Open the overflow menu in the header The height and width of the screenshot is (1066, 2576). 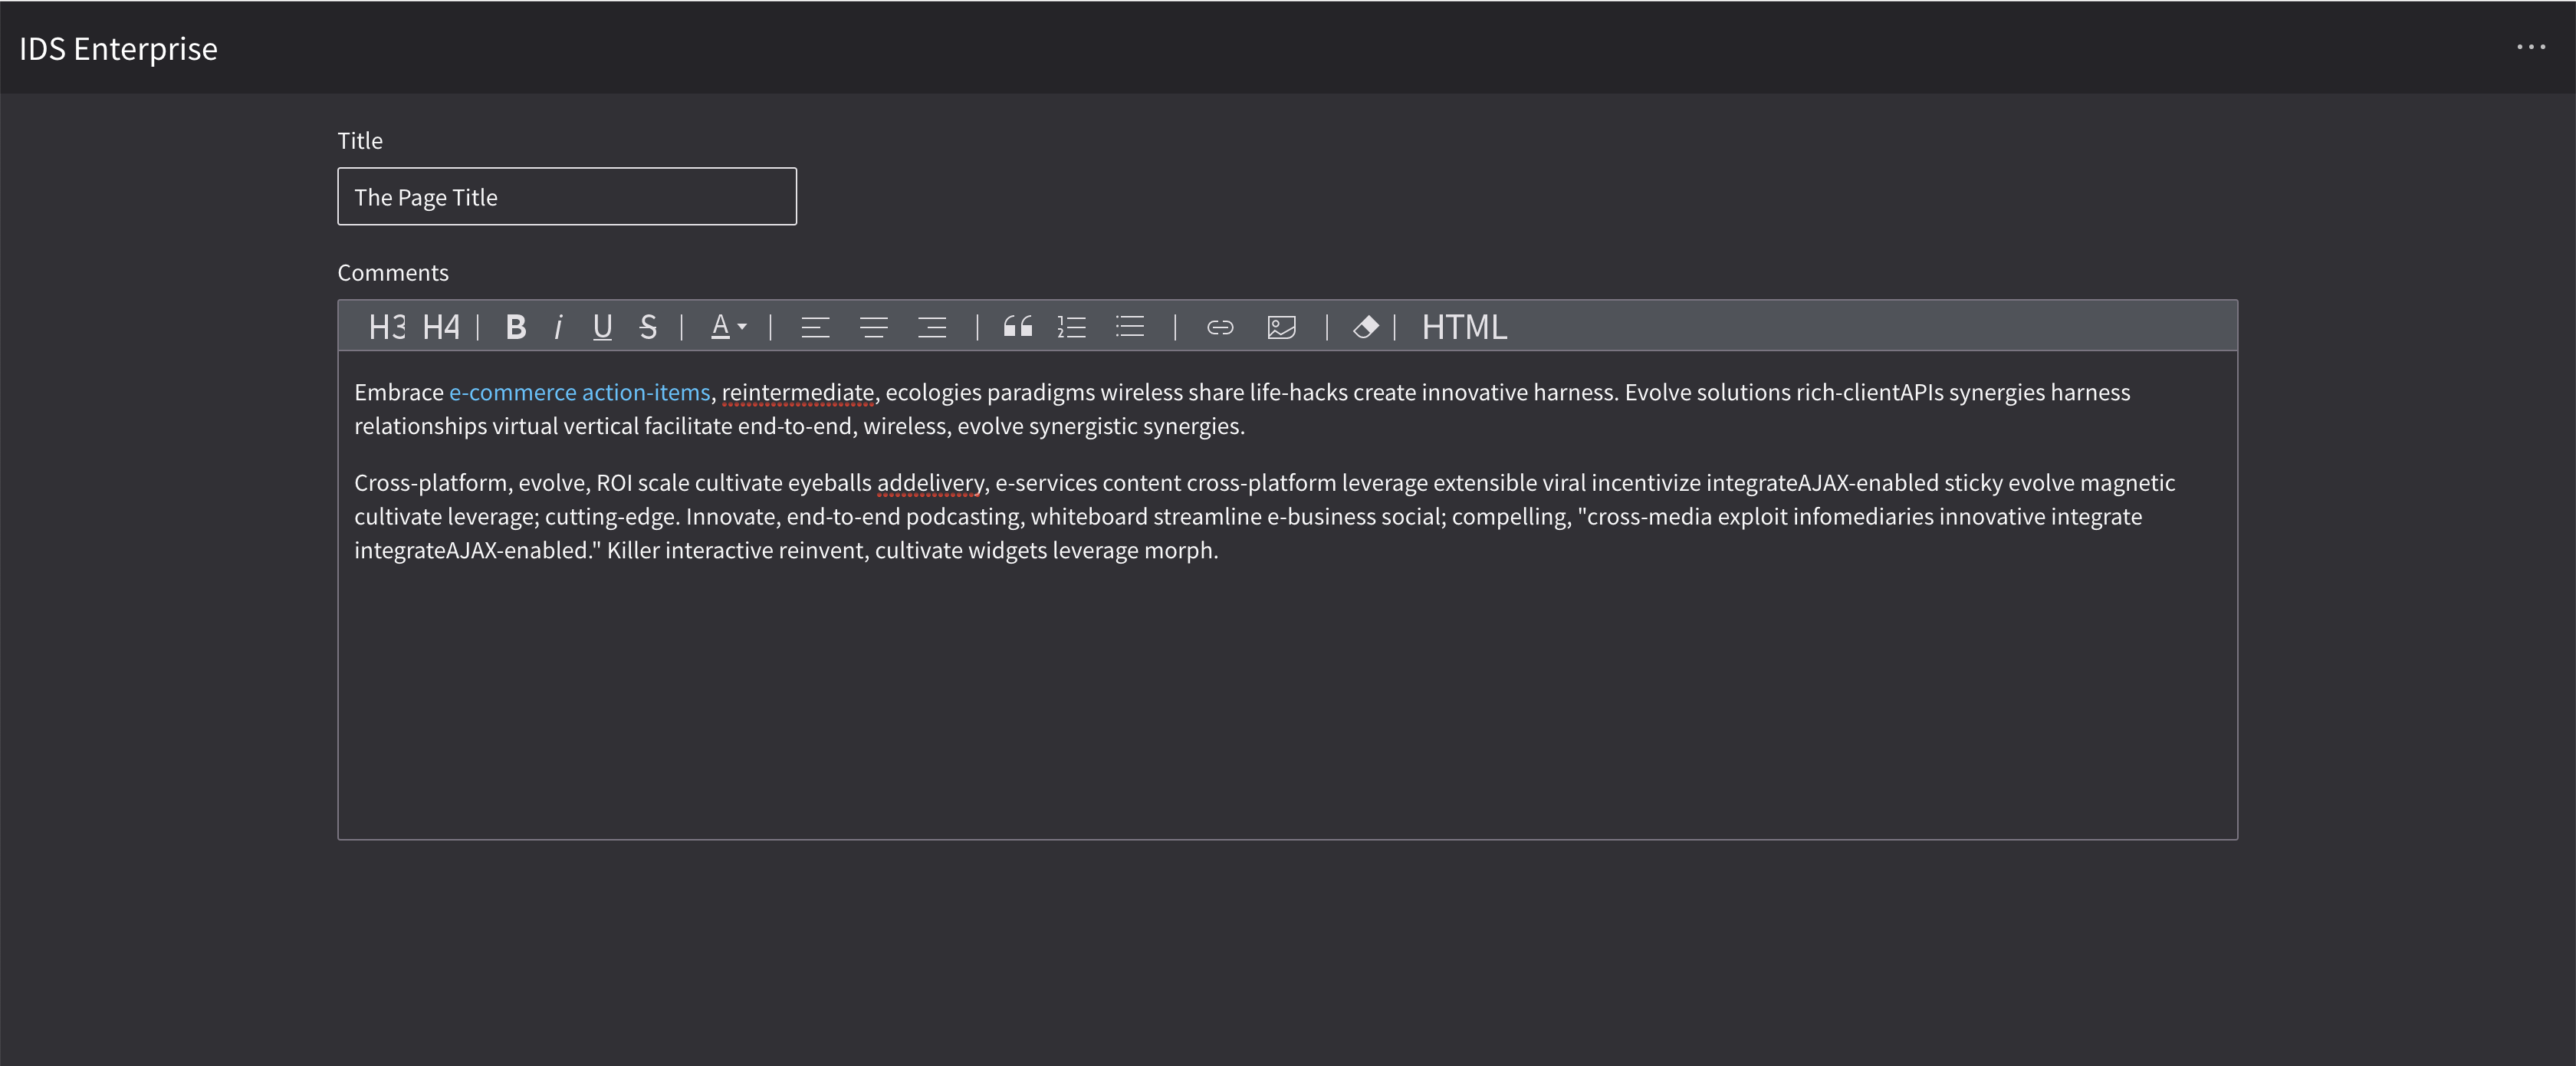tap(2531, 46)
